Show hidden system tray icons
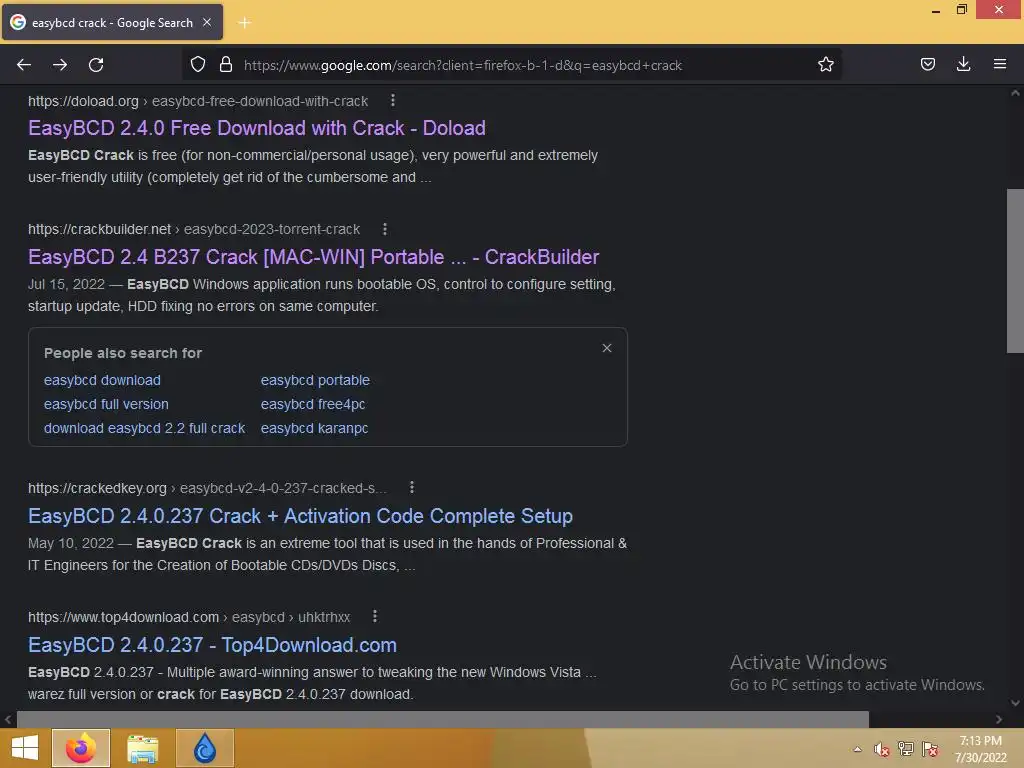This screenshot has width=1024, height=768. [857, 749]
